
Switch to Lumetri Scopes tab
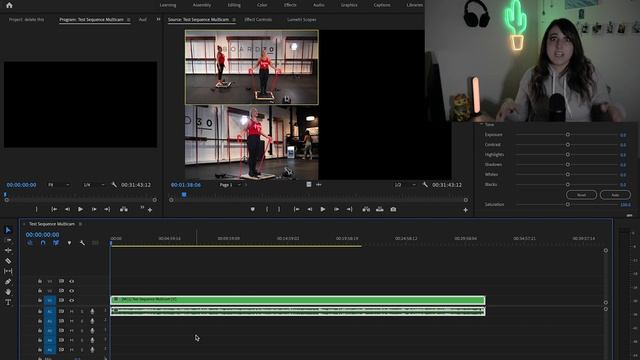tap(301, 20)
